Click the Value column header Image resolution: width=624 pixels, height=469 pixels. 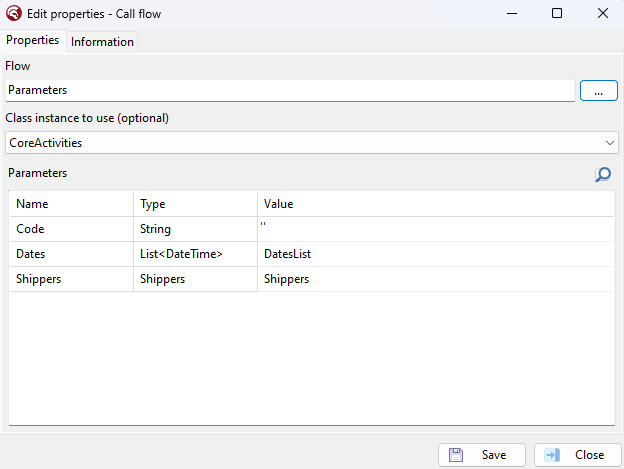click(x=436, y=204)
